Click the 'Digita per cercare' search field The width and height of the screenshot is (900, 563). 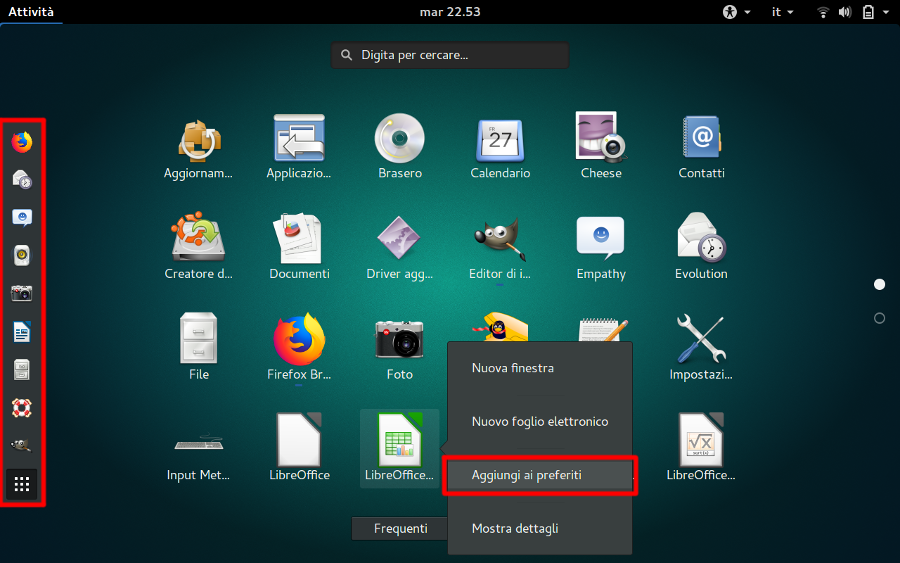450,55
